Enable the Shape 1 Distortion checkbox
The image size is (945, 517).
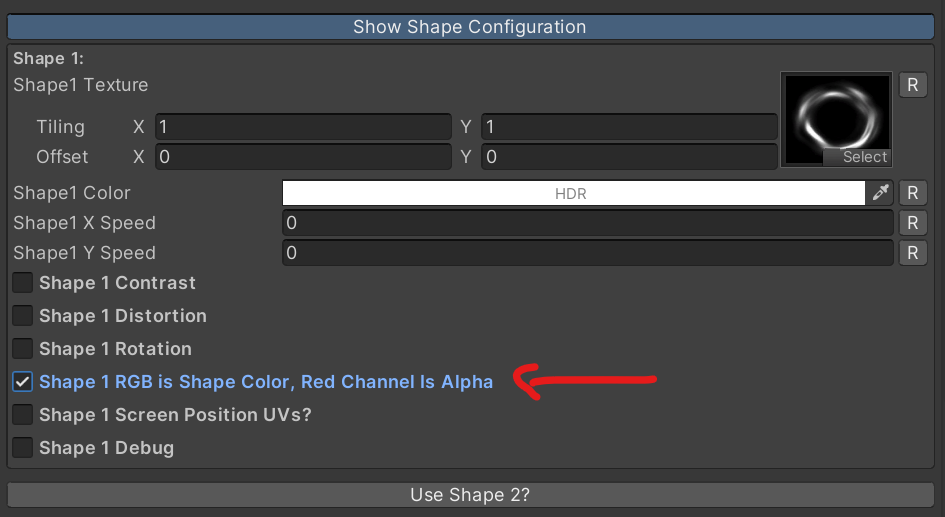(22, 315)
